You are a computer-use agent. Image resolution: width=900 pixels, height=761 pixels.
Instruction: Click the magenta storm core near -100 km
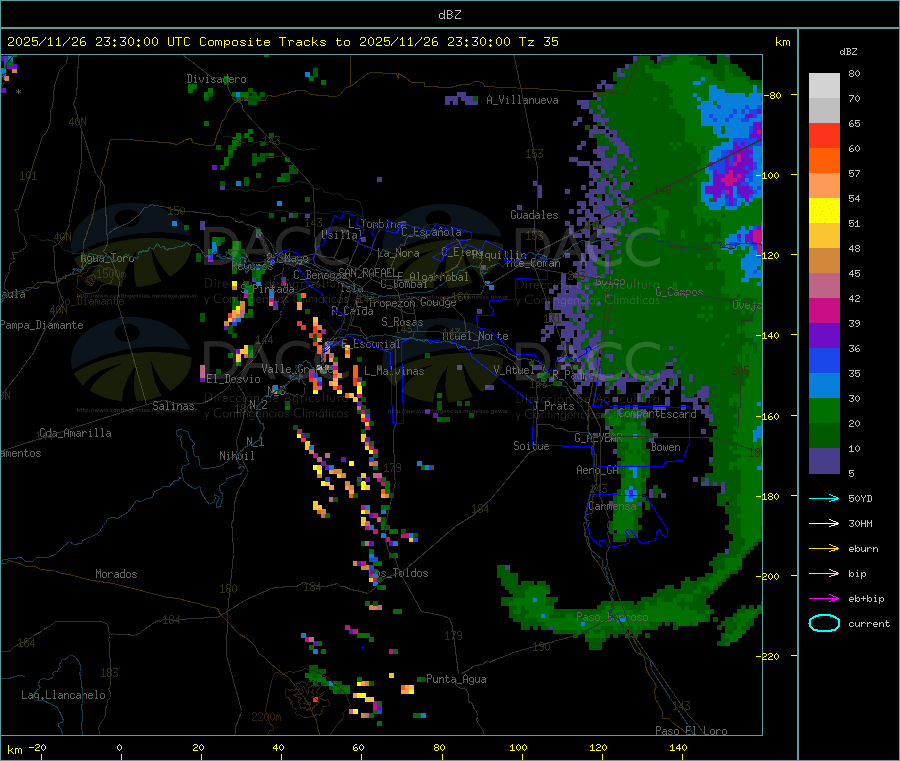pos(730,179)
